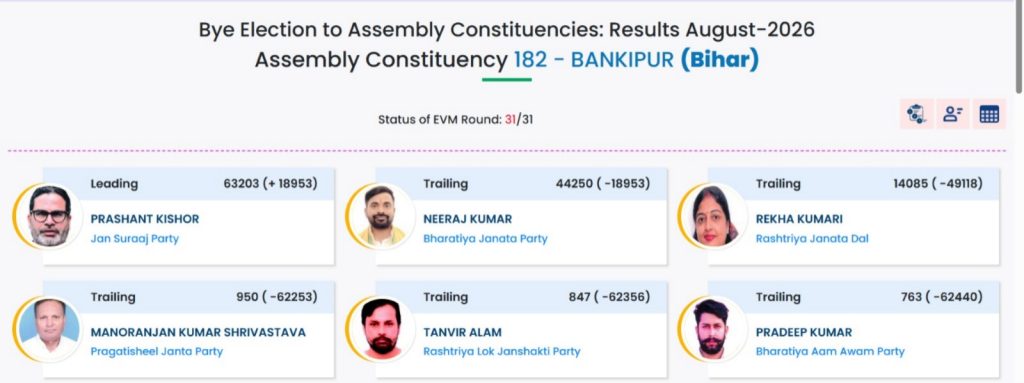Screen dimensions: 1024x383
Task: Click the Bharatiya Janata Party label
Action: (485, 239)
